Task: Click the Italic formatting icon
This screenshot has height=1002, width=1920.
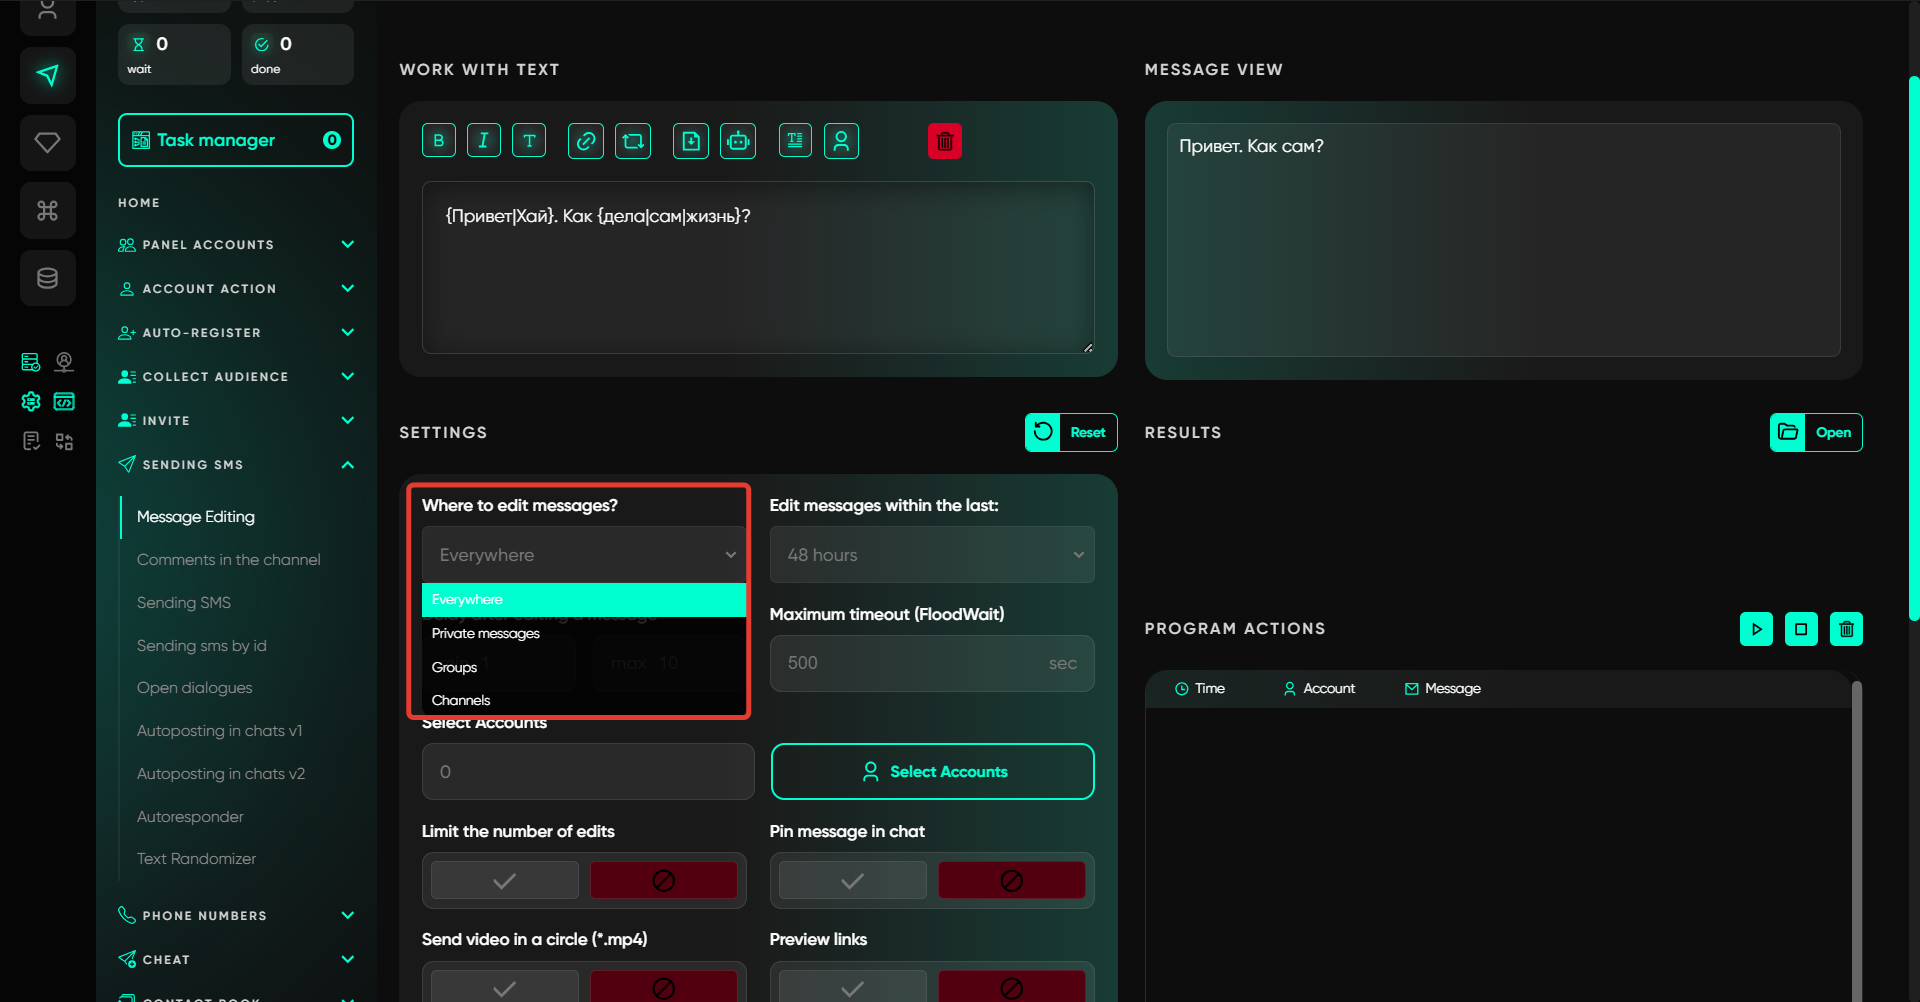Action: (484, 141)
